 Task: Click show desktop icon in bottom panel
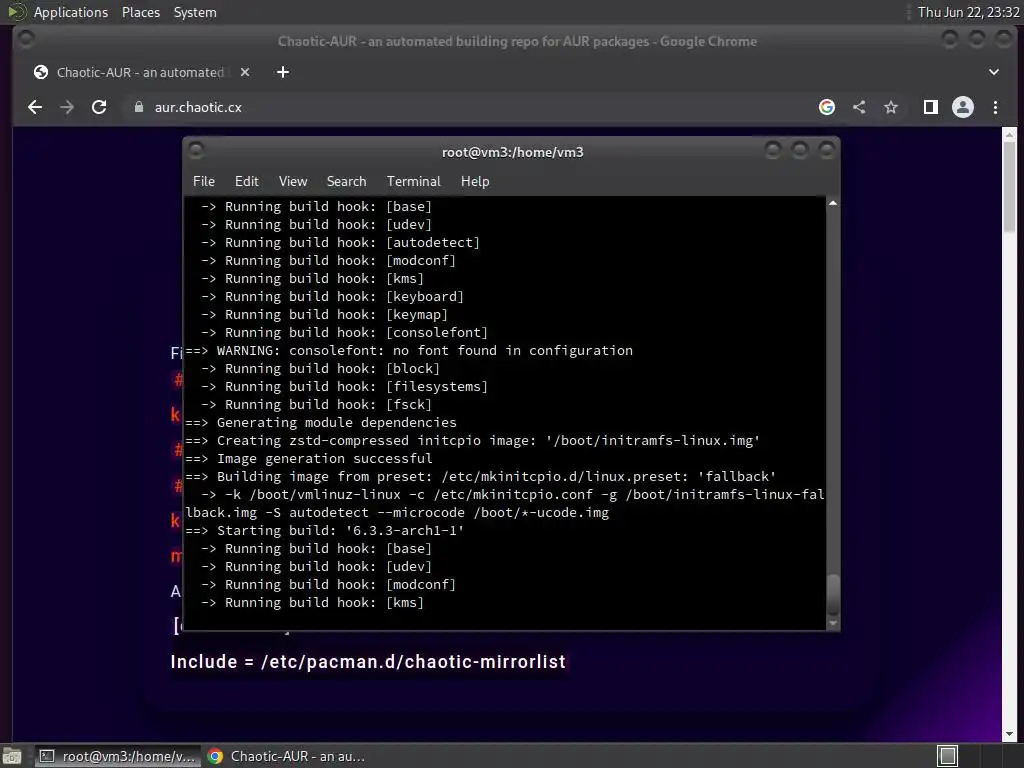[12, 756]
